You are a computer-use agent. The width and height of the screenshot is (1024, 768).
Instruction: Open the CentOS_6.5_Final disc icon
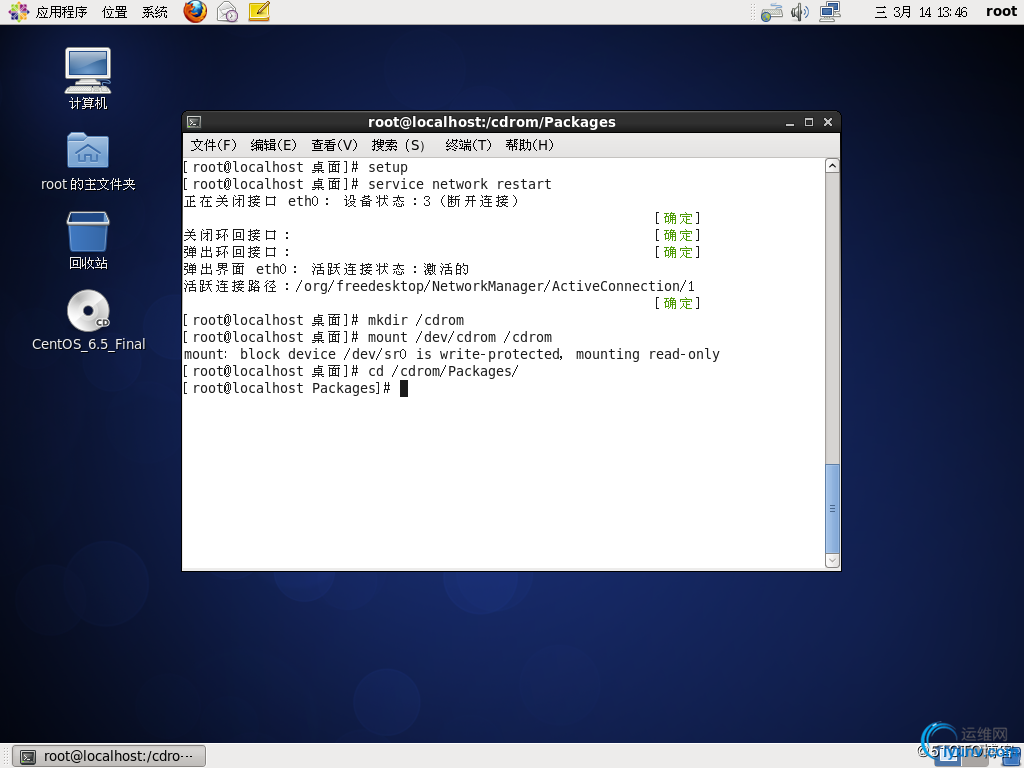[88, 320]
